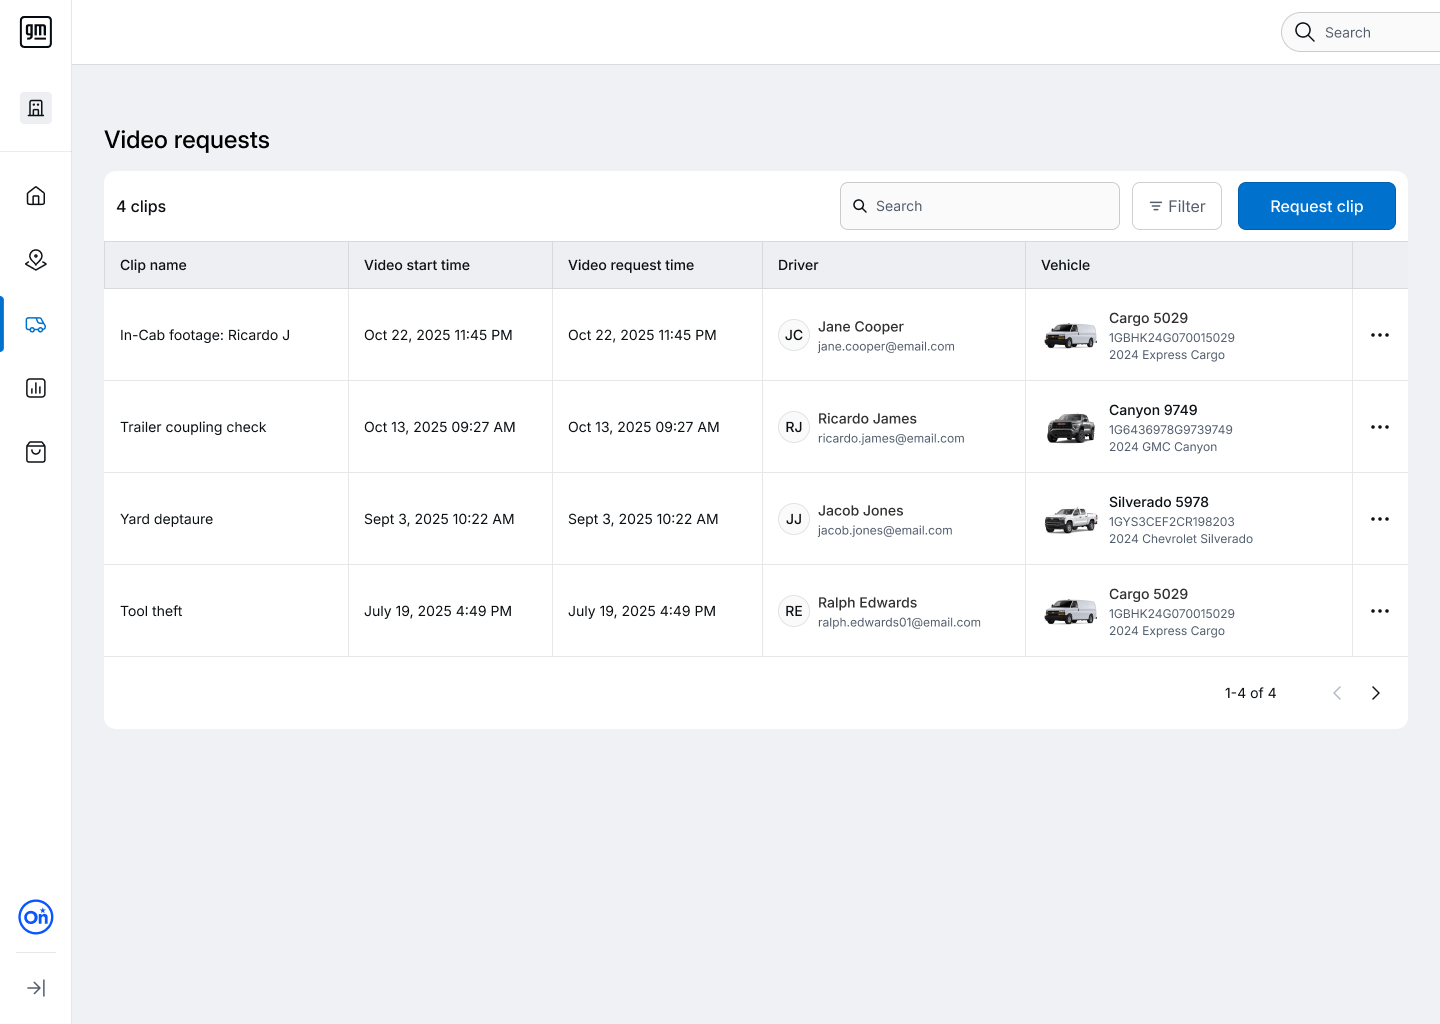Open more options for Tool theft row
This screenshot has width=1440, height=1024.
pyautogui.click(x=1380, y=611)
